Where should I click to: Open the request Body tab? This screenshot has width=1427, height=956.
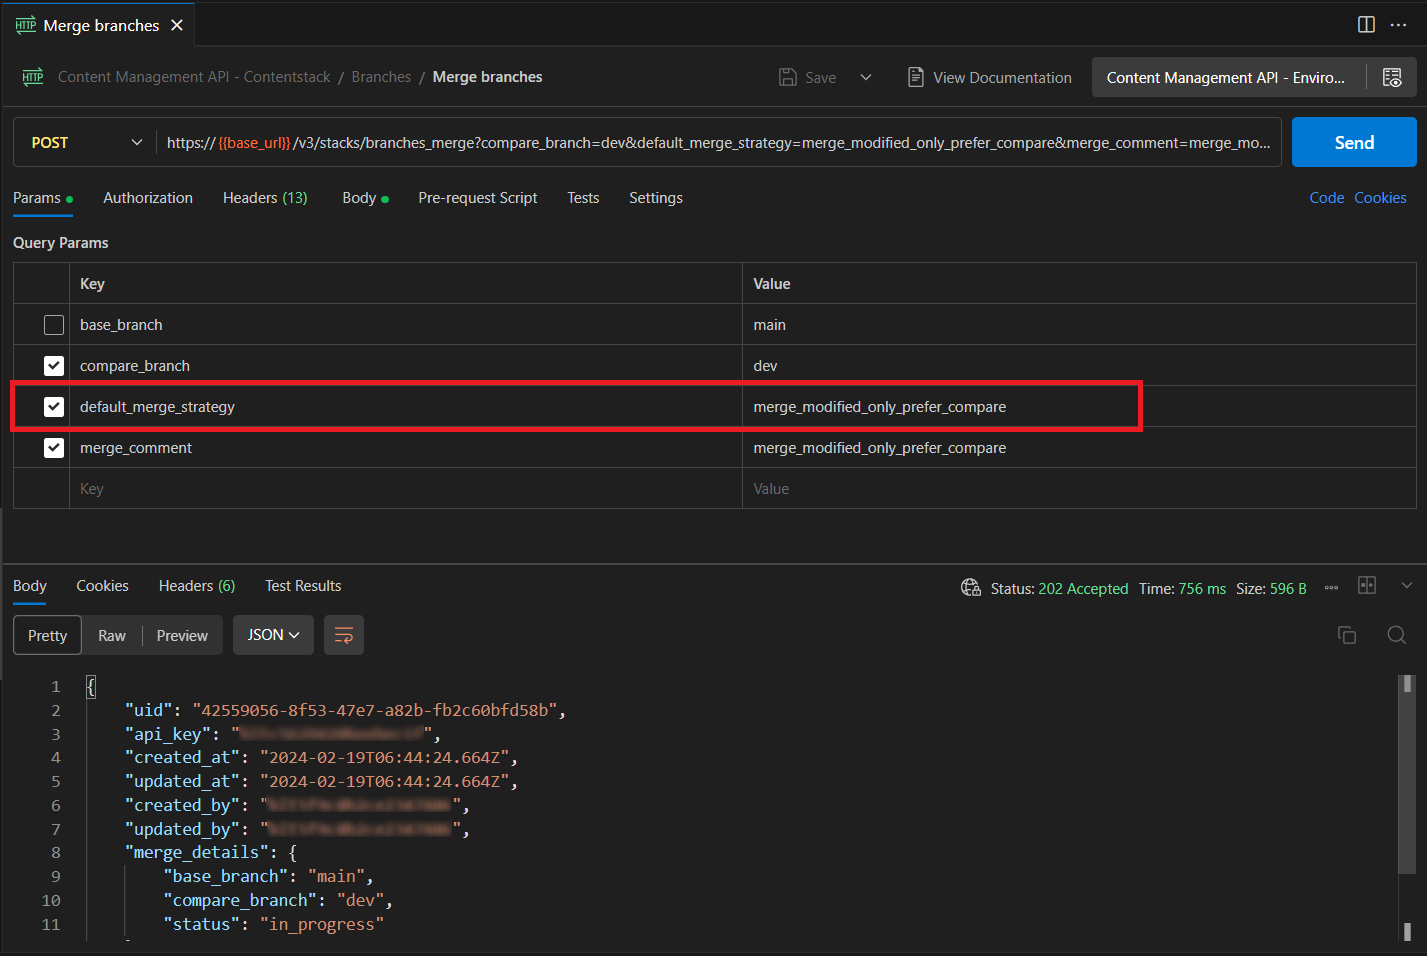[x=365, y=198]
